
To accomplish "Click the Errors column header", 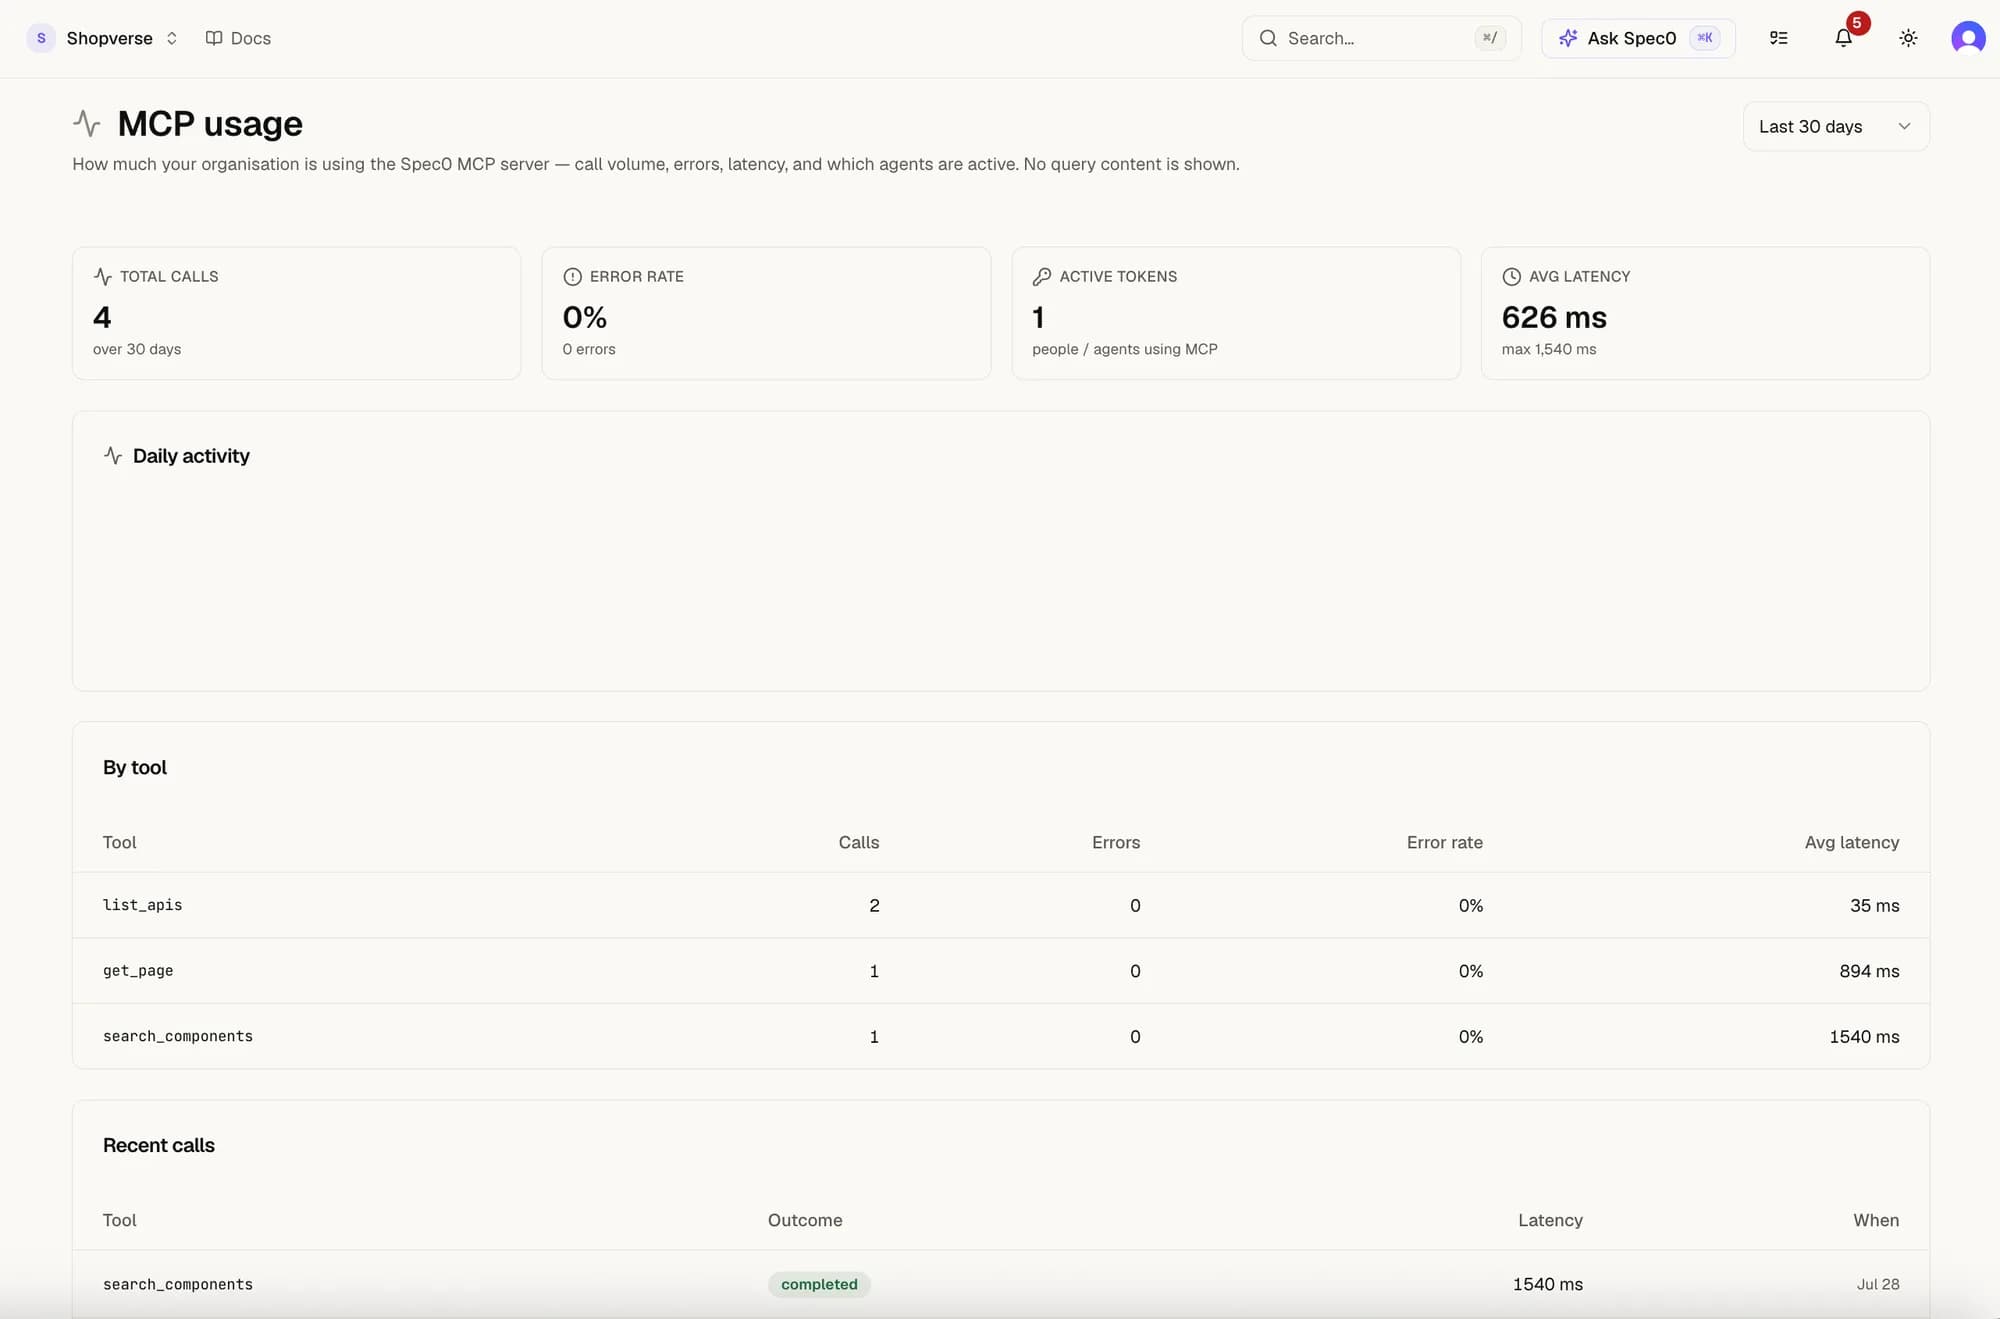I will pyautogui.click(x=1116, y=842).
